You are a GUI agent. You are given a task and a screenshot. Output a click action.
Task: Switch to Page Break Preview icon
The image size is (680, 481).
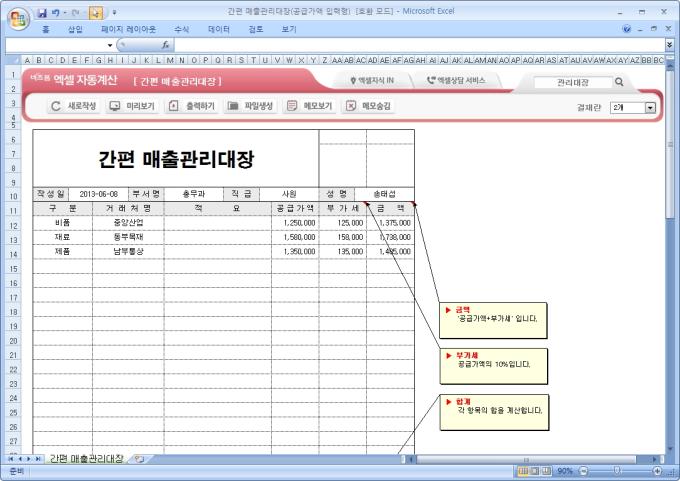546,471
